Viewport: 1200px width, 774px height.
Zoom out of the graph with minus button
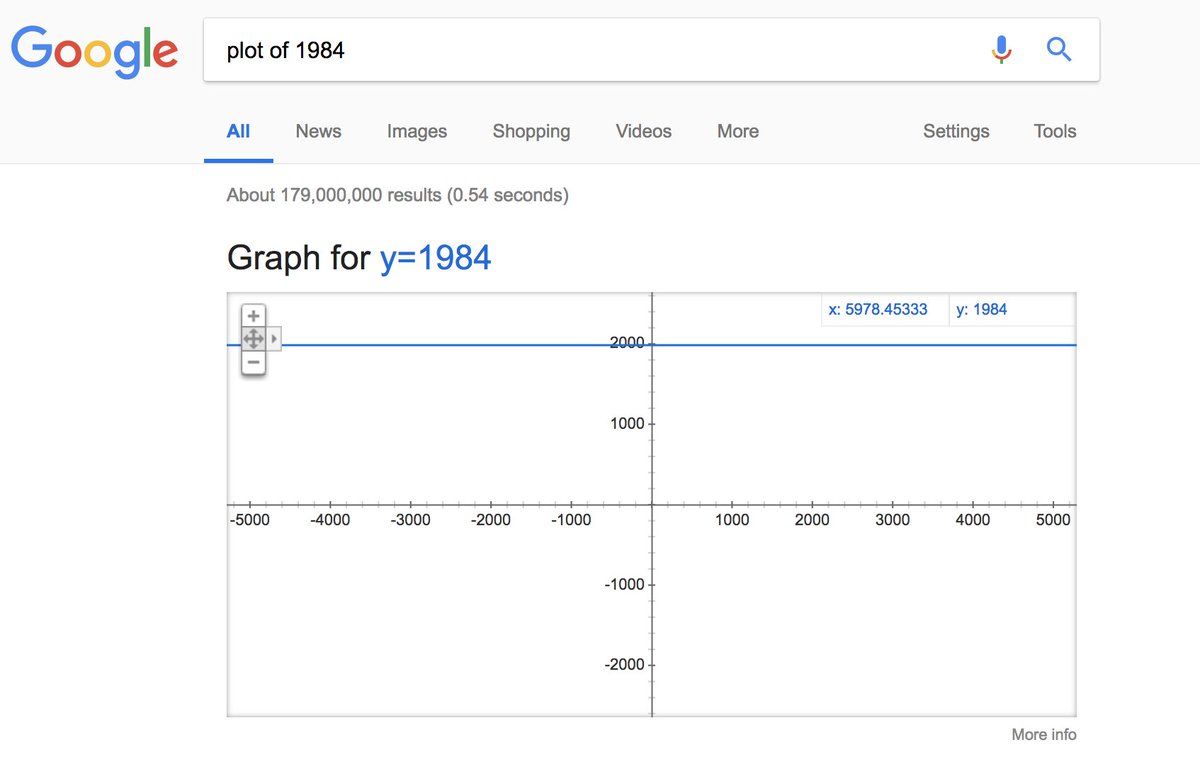[254, 362]
